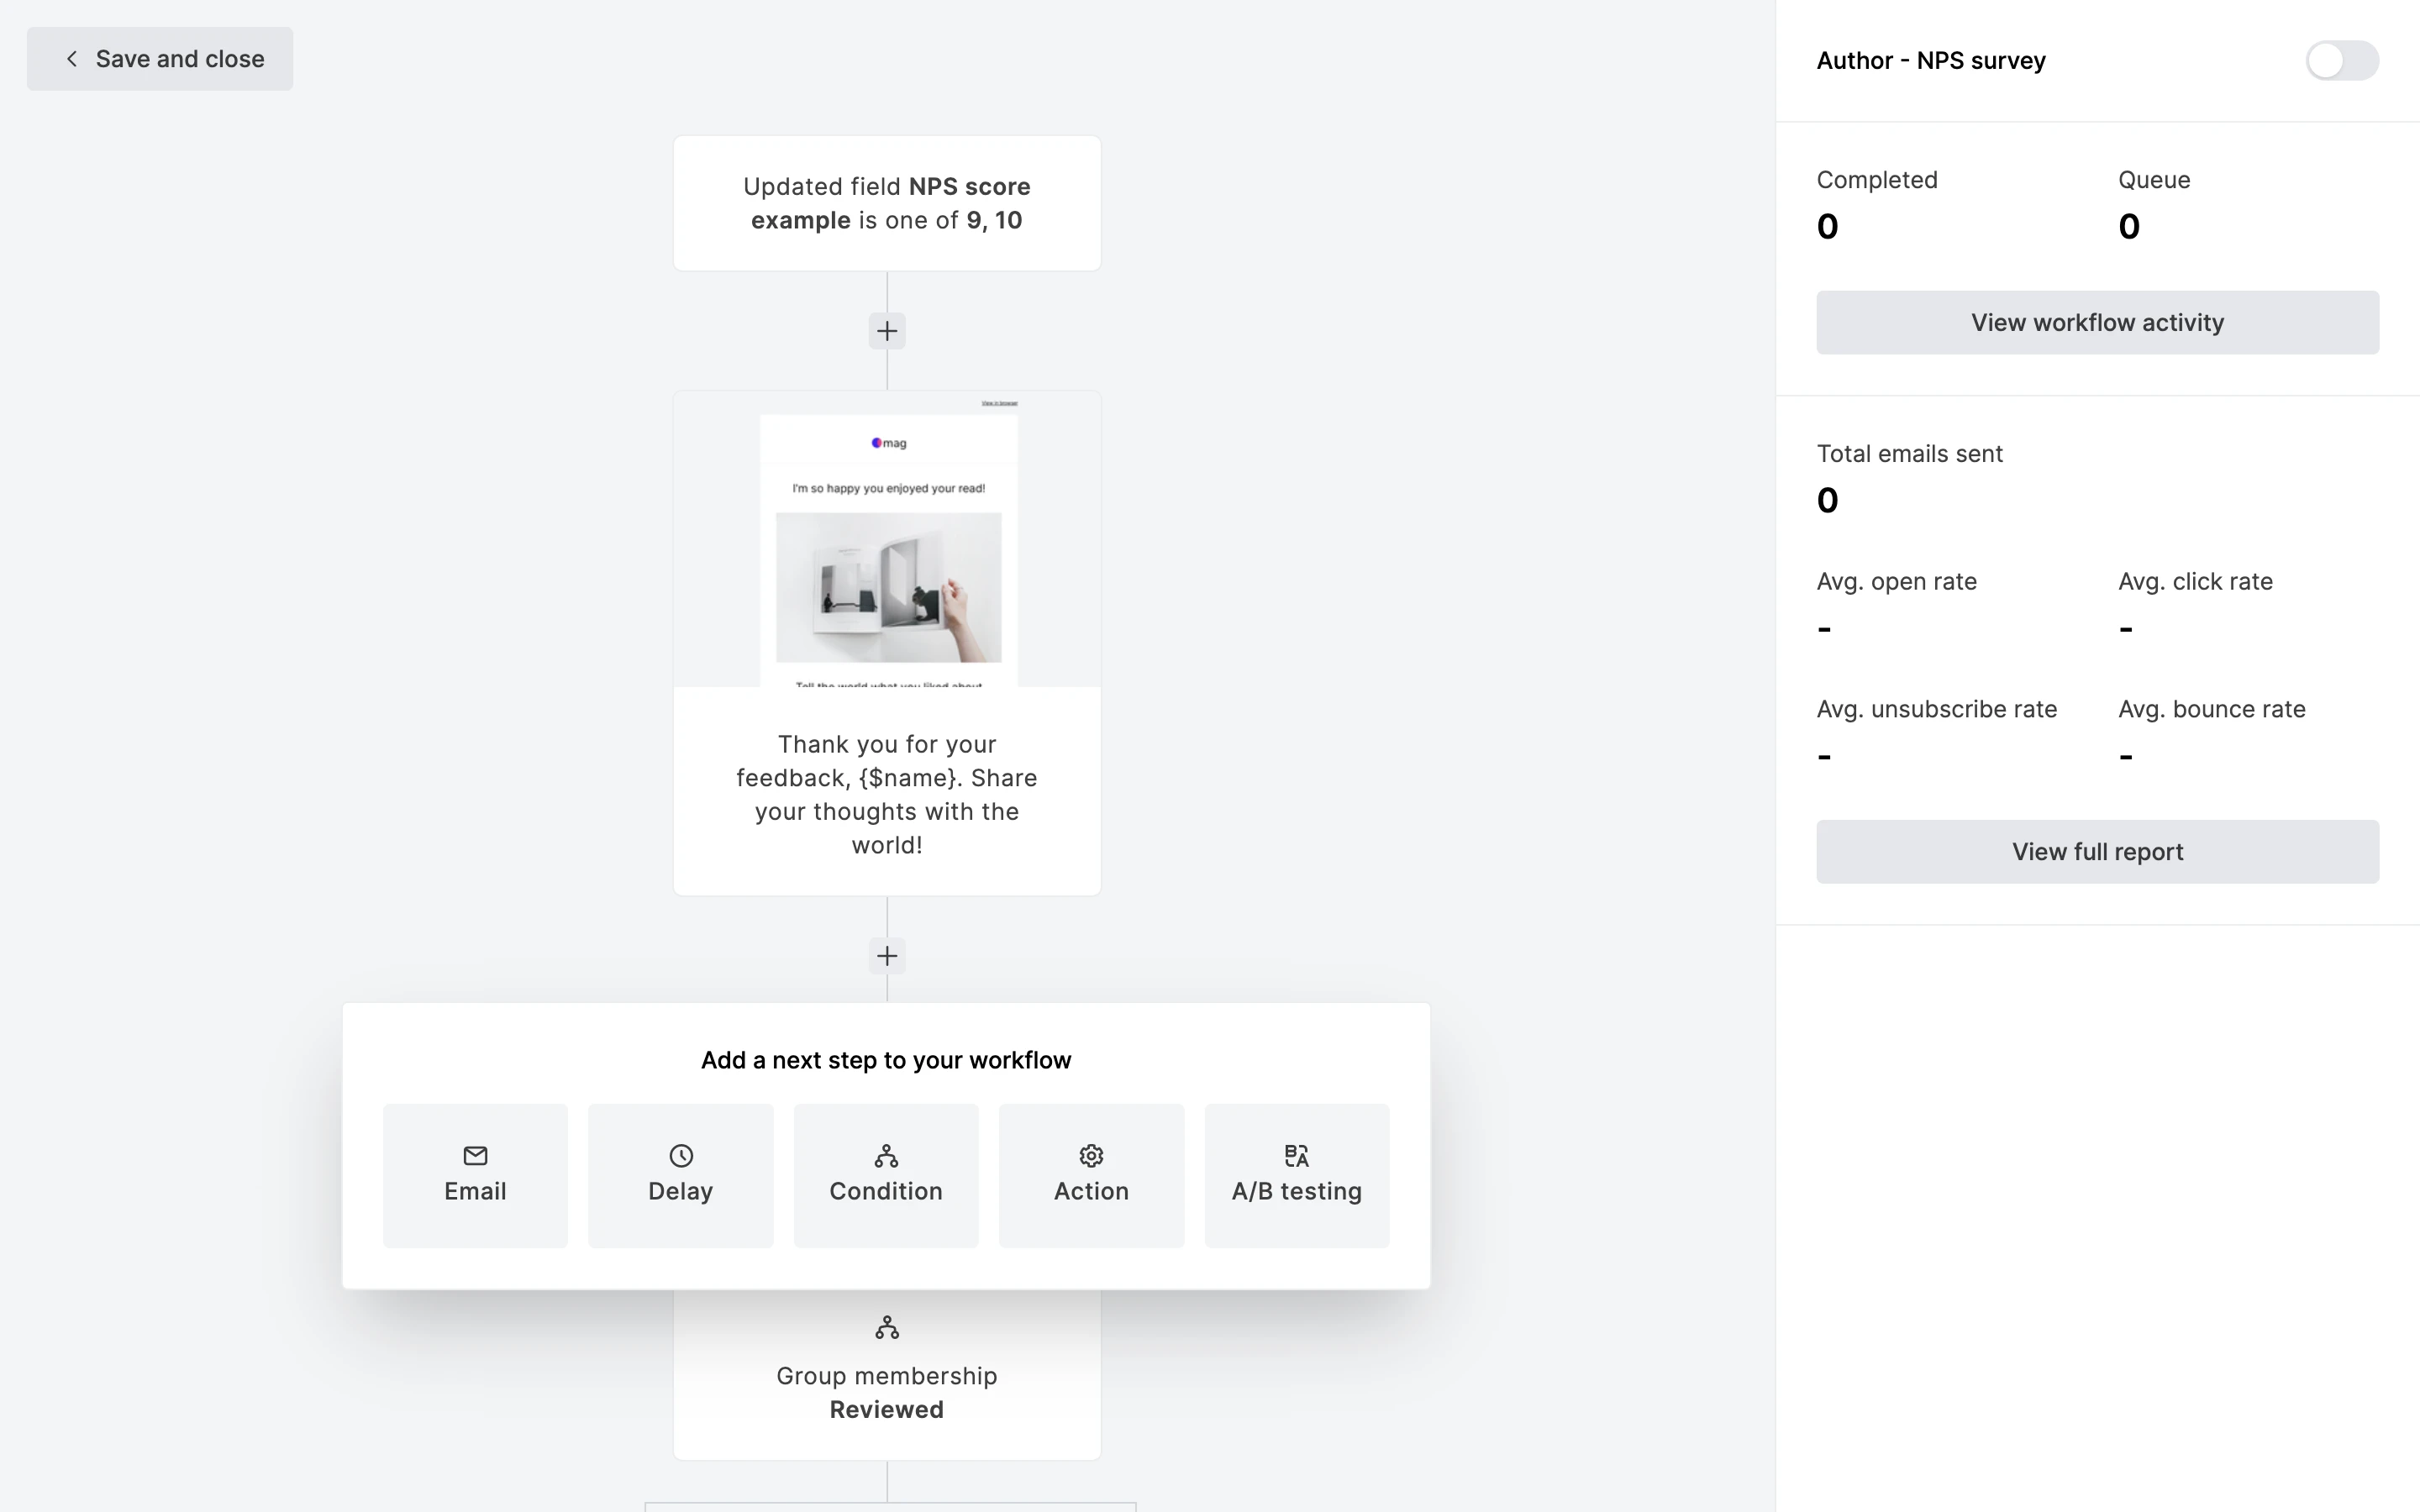
Task: Click the Delay label in step menu
Action: tap(680, 1191)
